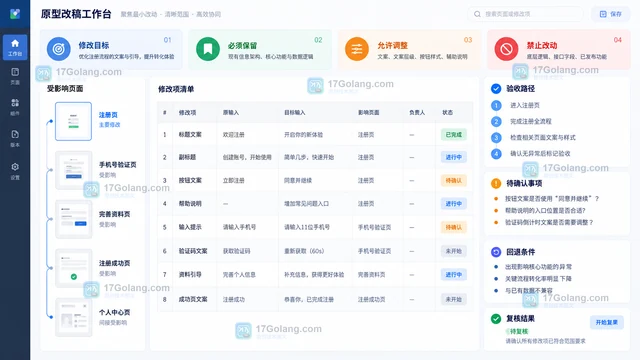Open the 工作台 home sidebar item

(15, 47)
